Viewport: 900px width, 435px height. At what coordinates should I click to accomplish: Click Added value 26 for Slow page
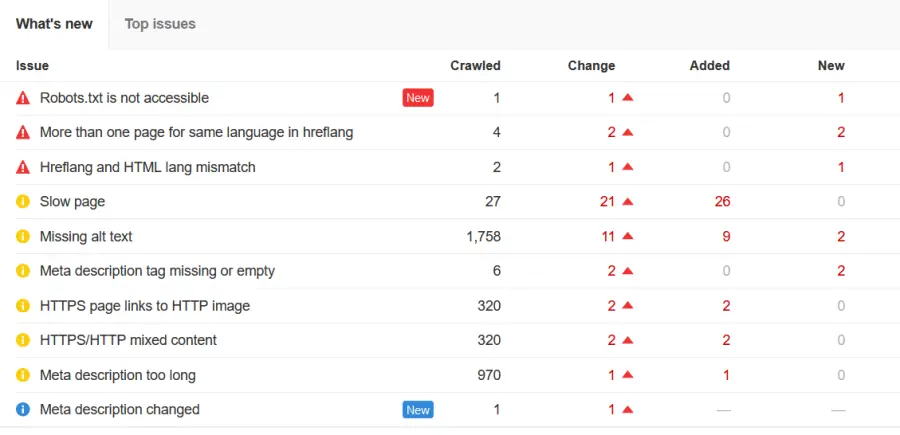pos(722,202)
